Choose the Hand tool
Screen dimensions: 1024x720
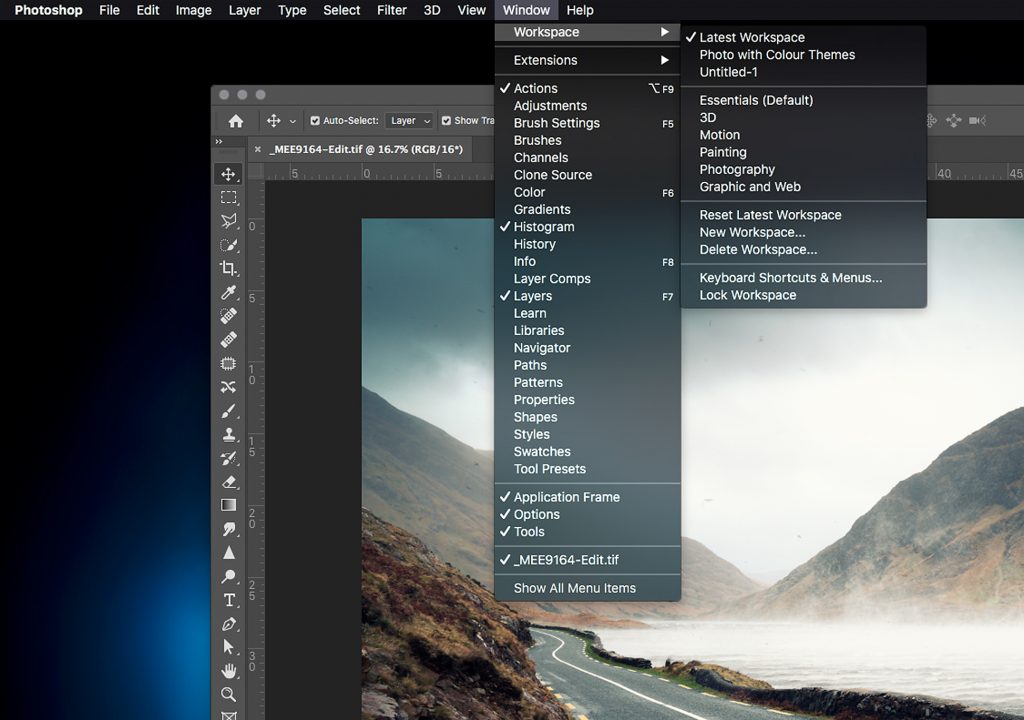click(x=229, y=670)
